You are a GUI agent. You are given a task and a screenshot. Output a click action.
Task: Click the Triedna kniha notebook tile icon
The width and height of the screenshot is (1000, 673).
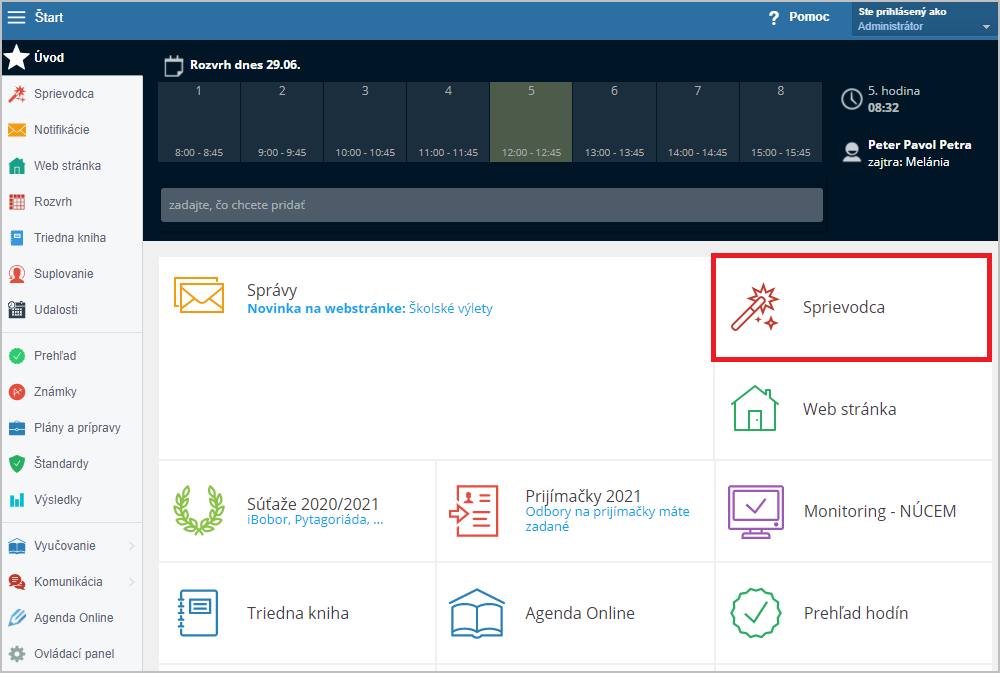point(198,613)
